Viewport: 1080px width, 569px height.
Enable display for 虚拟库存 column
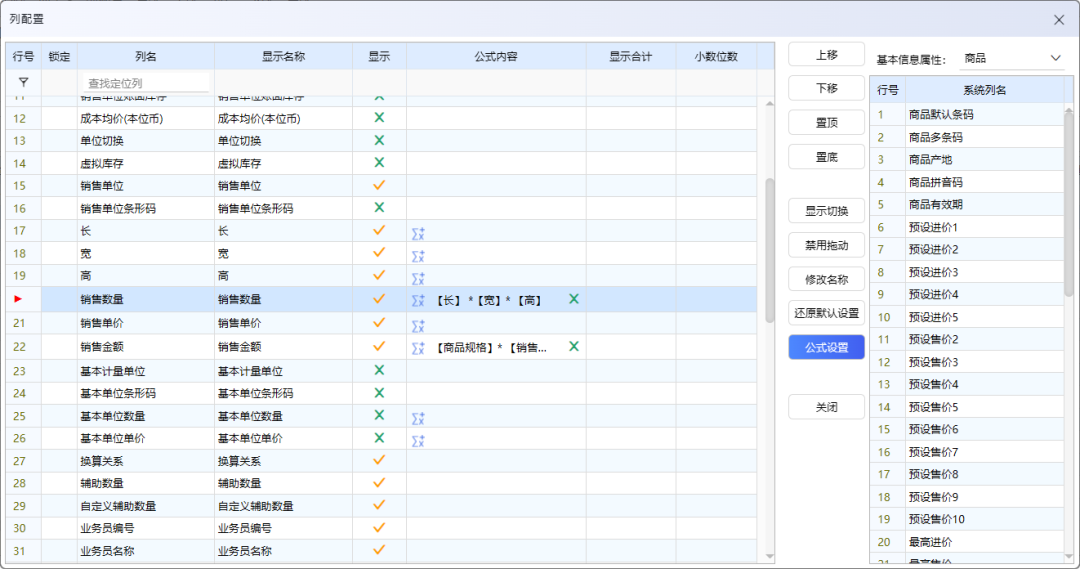pos(379,162)
